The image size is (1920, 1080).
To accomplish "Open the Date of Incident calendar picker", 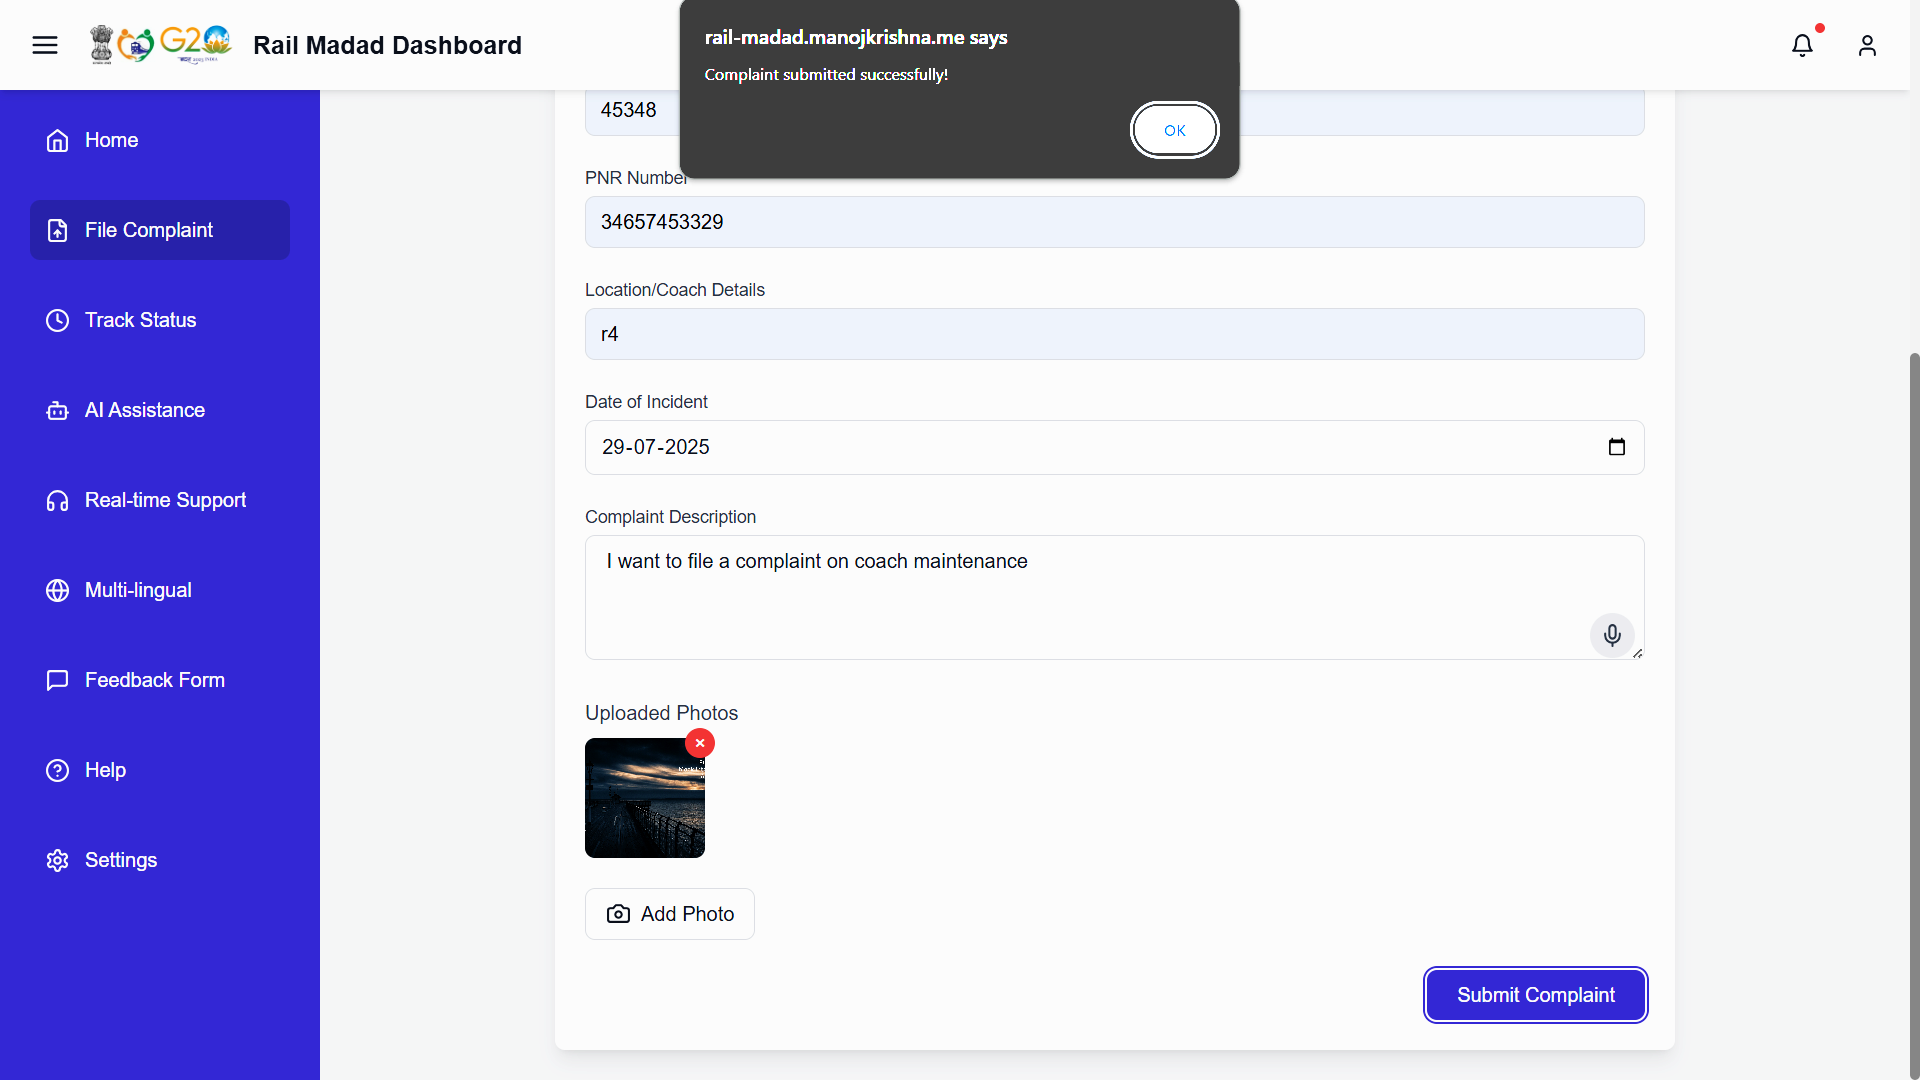I will 1617,447.
